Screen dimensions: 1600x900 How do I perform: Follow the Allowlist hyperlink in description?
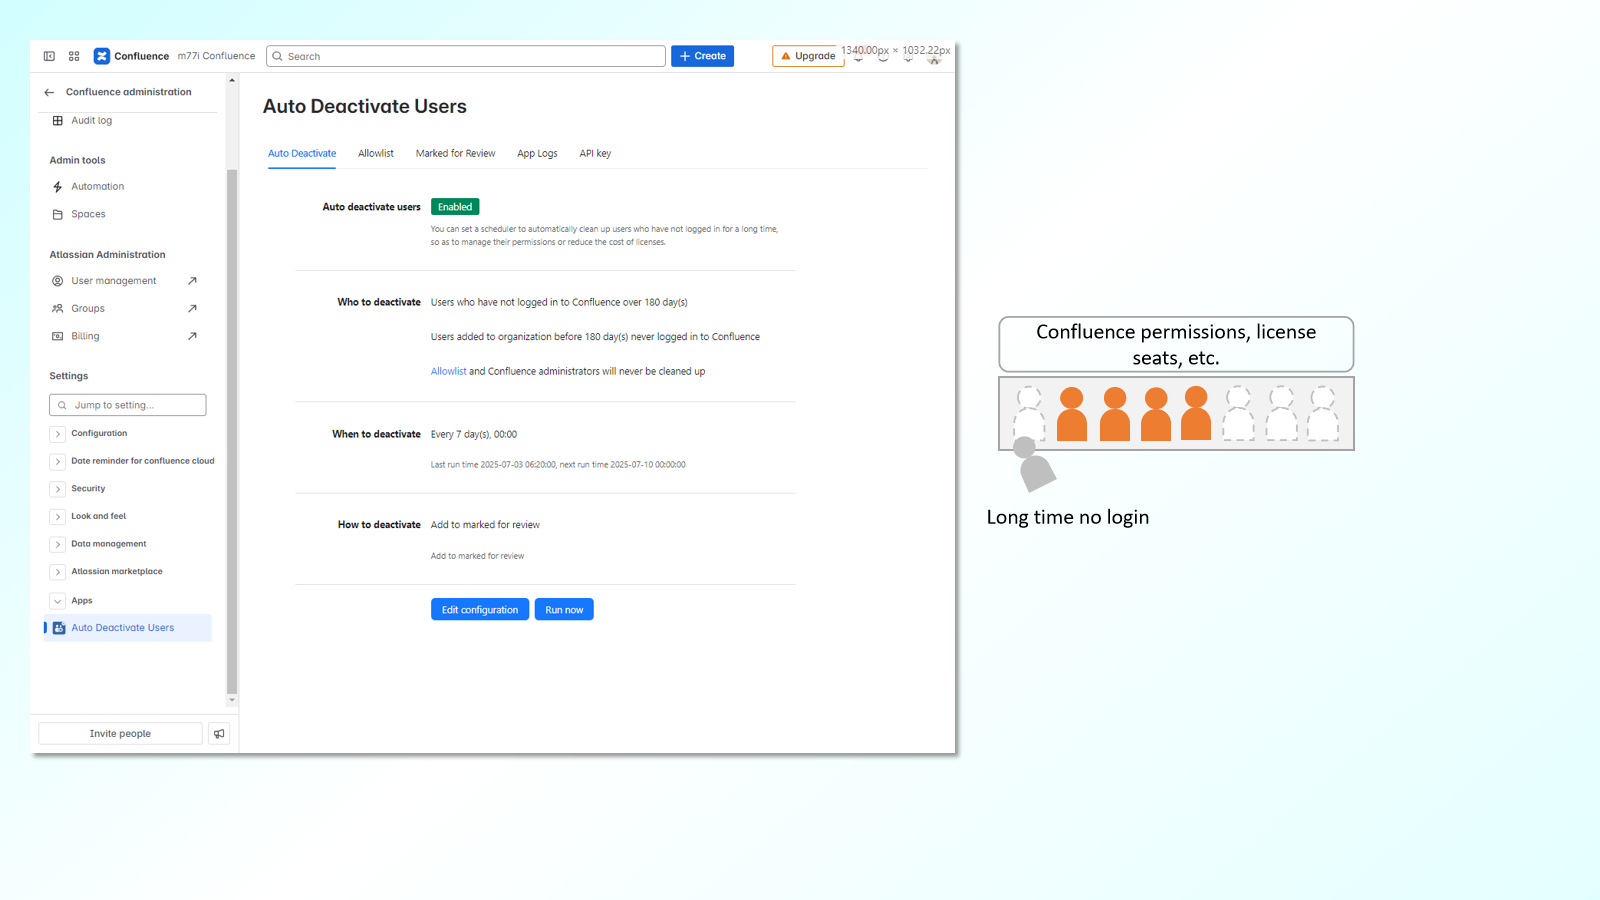448,371
